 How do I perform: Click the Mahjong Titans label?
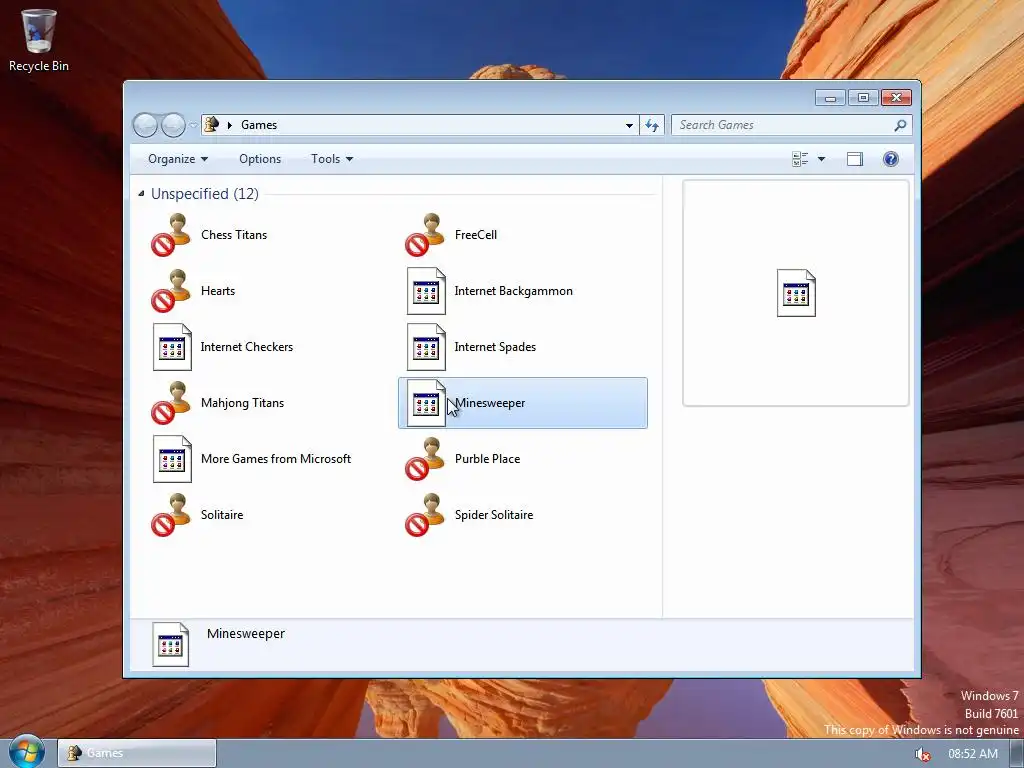click(242, 404)
